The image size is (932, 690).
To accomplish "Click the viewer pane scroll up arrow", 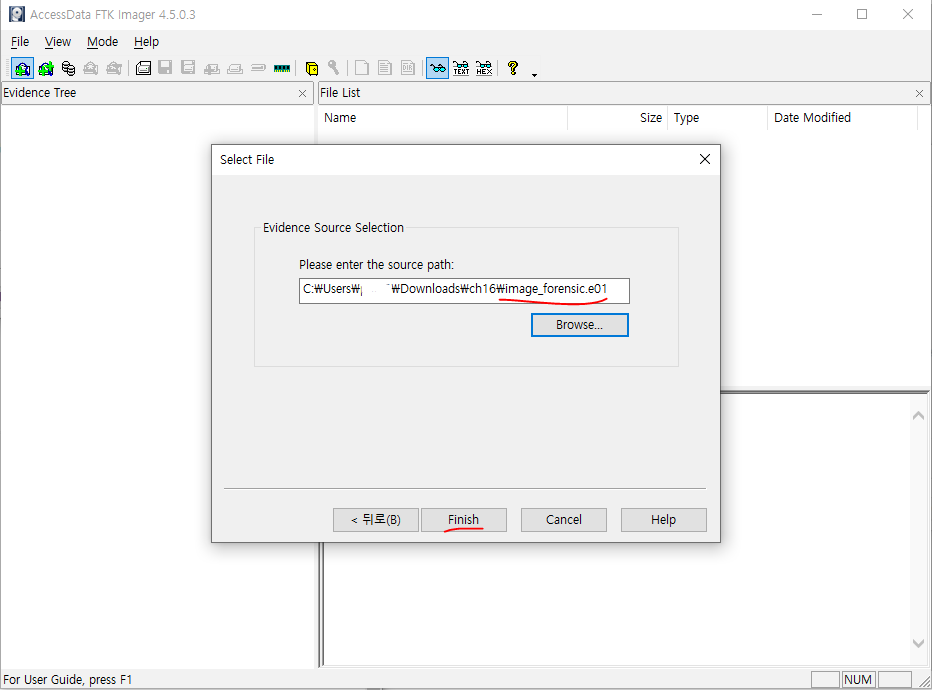I will (918, 415).
